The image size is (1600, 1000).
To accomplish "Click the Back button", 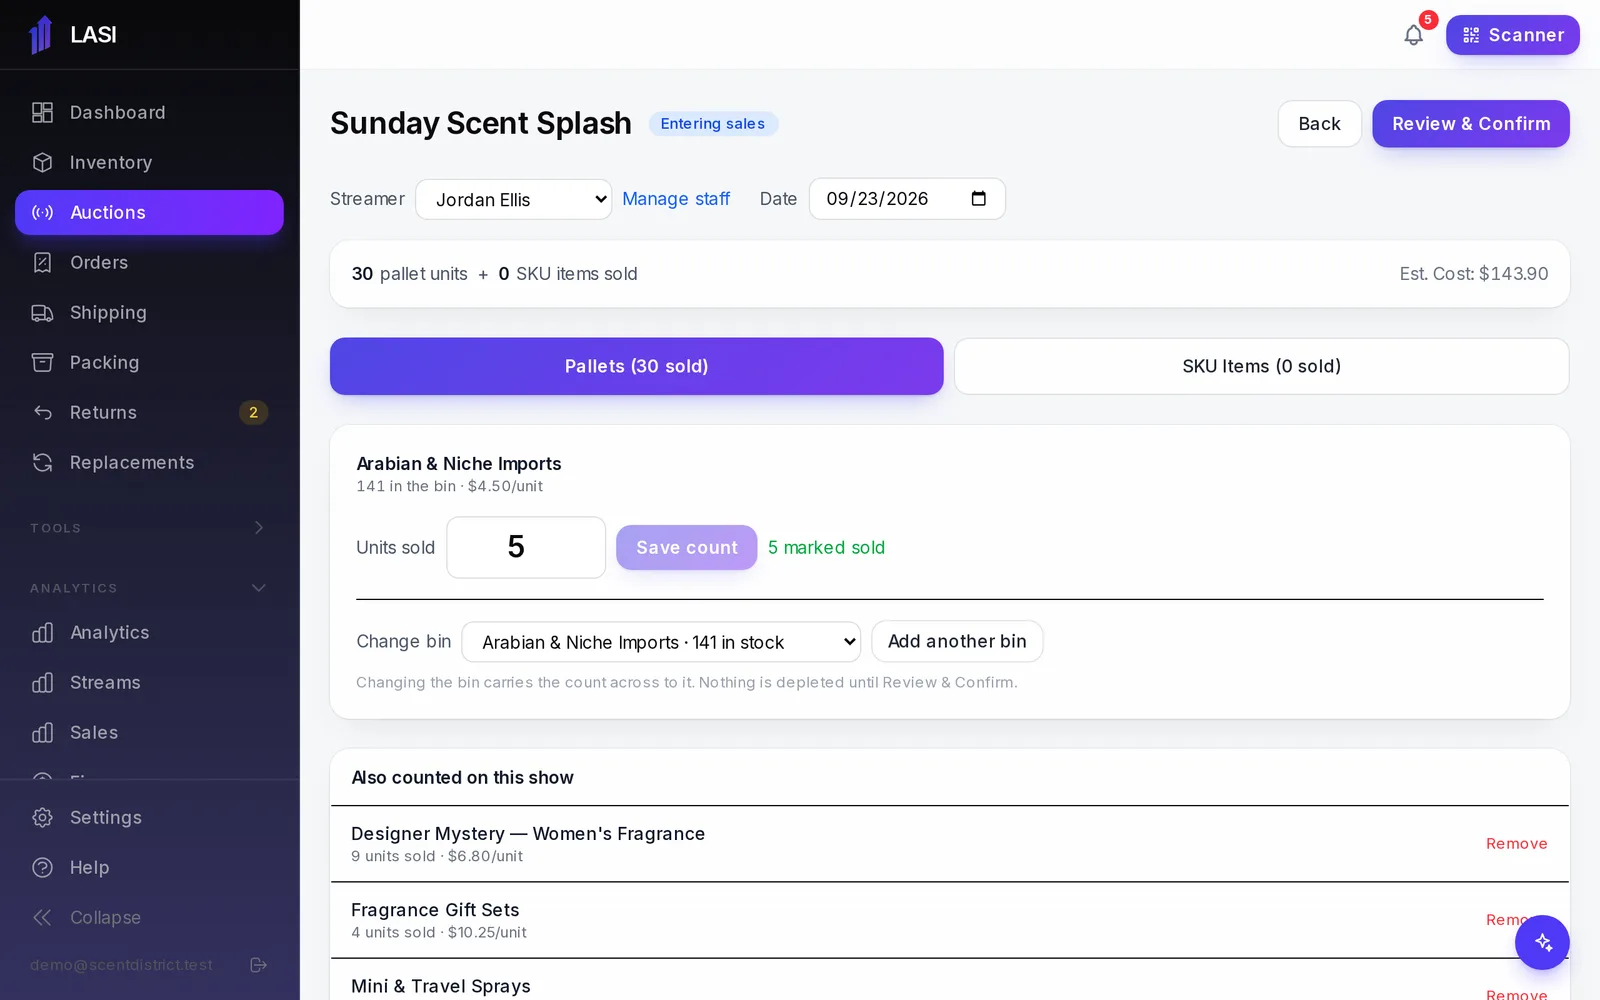I will point(1319,124).
